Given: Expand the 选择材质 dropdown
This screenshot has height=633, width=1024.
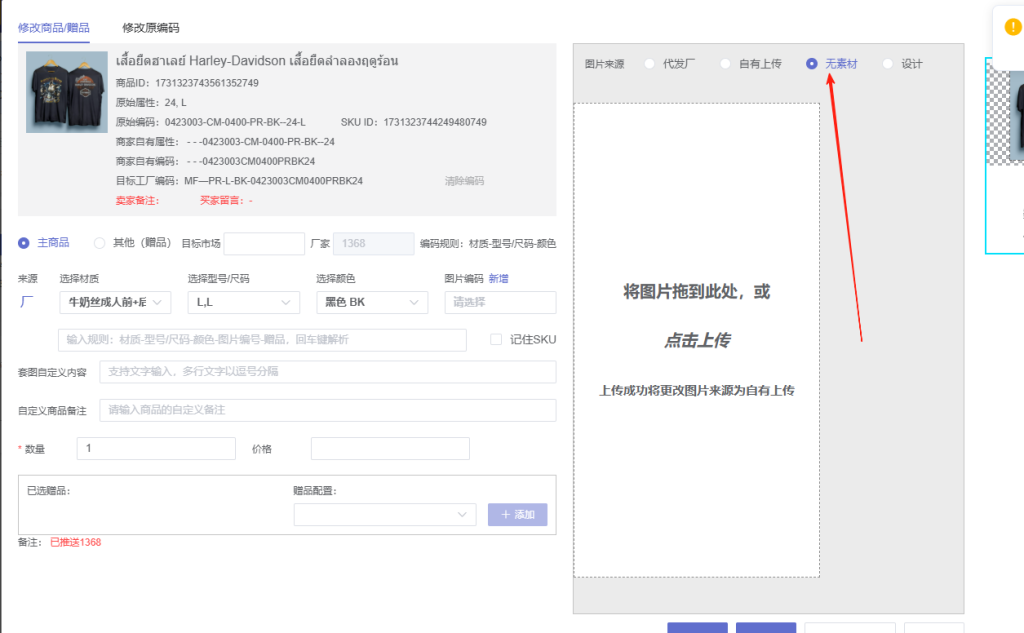Looking at the screenshot, I should pyautogui.click(x=115, y=302).
